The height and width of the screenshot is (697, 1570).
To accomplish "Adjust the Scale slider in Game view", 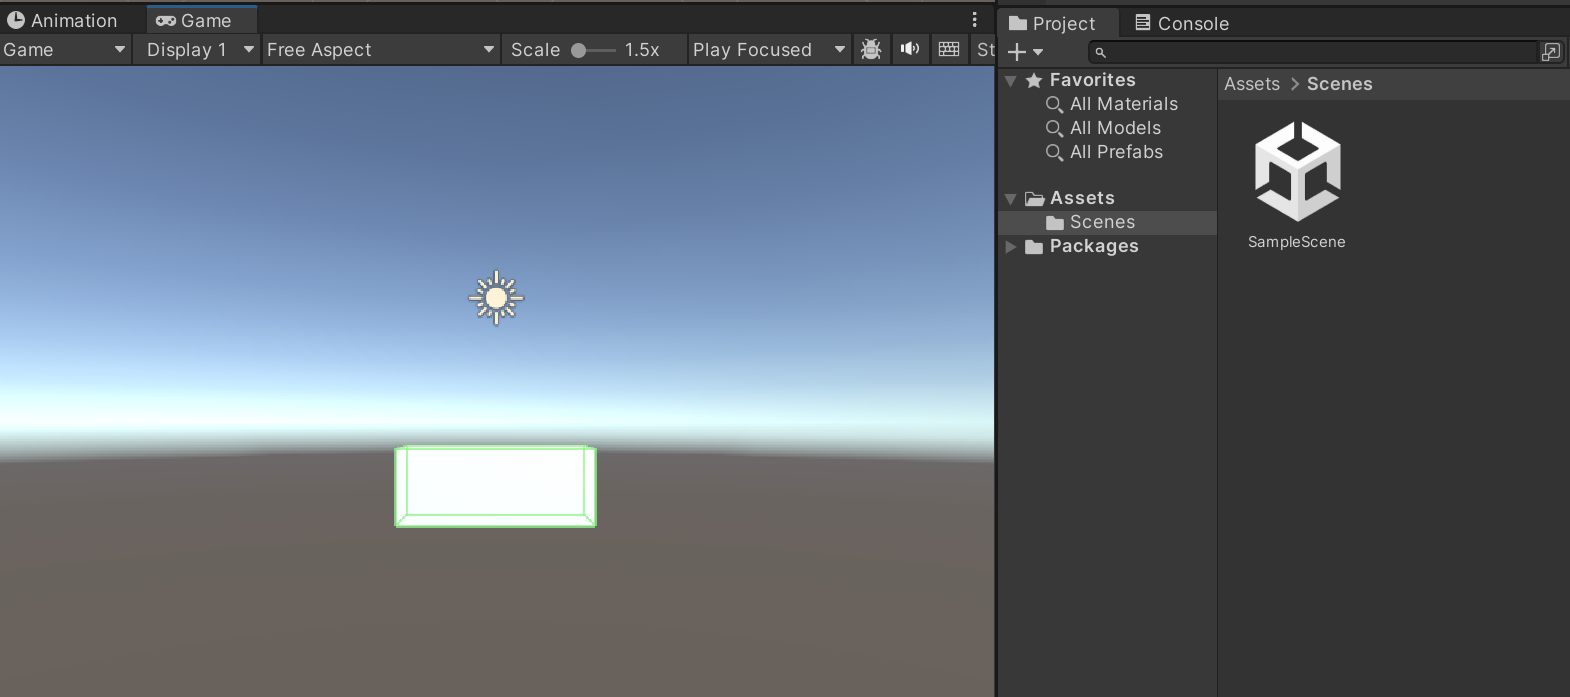I will tap(593, 50).
